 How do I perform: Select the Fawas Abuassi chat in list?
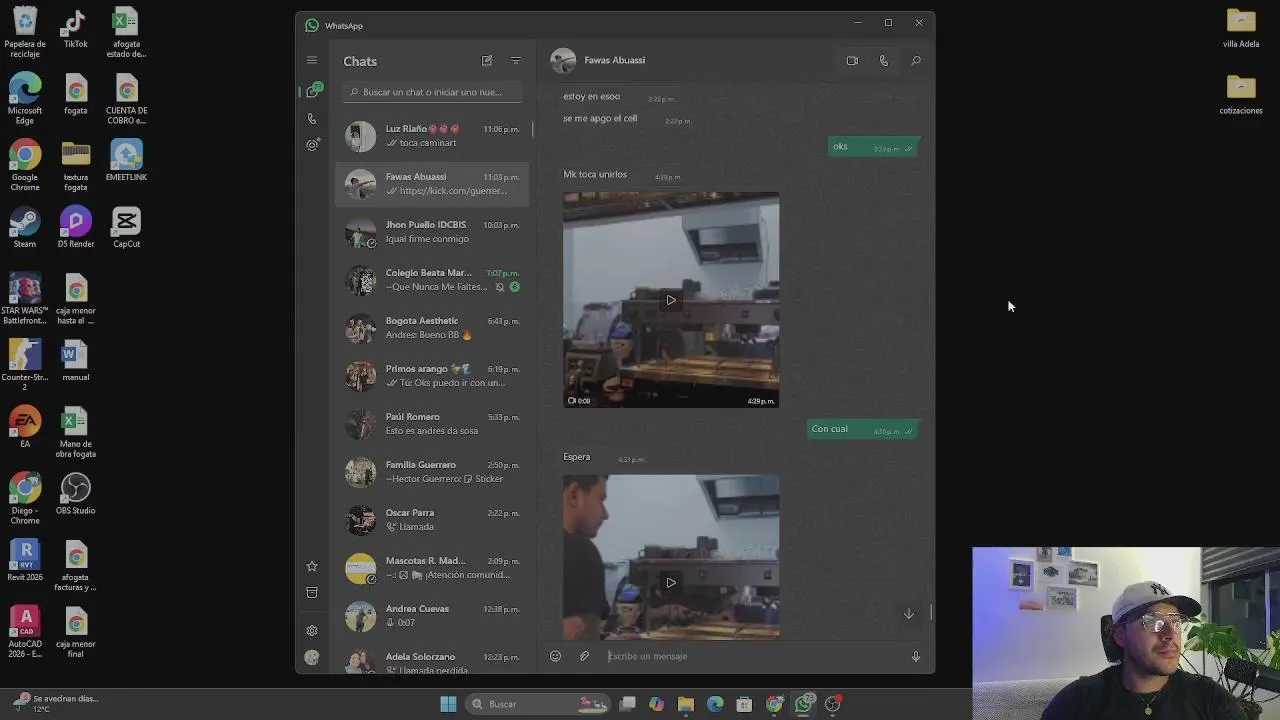pos(432,184)
